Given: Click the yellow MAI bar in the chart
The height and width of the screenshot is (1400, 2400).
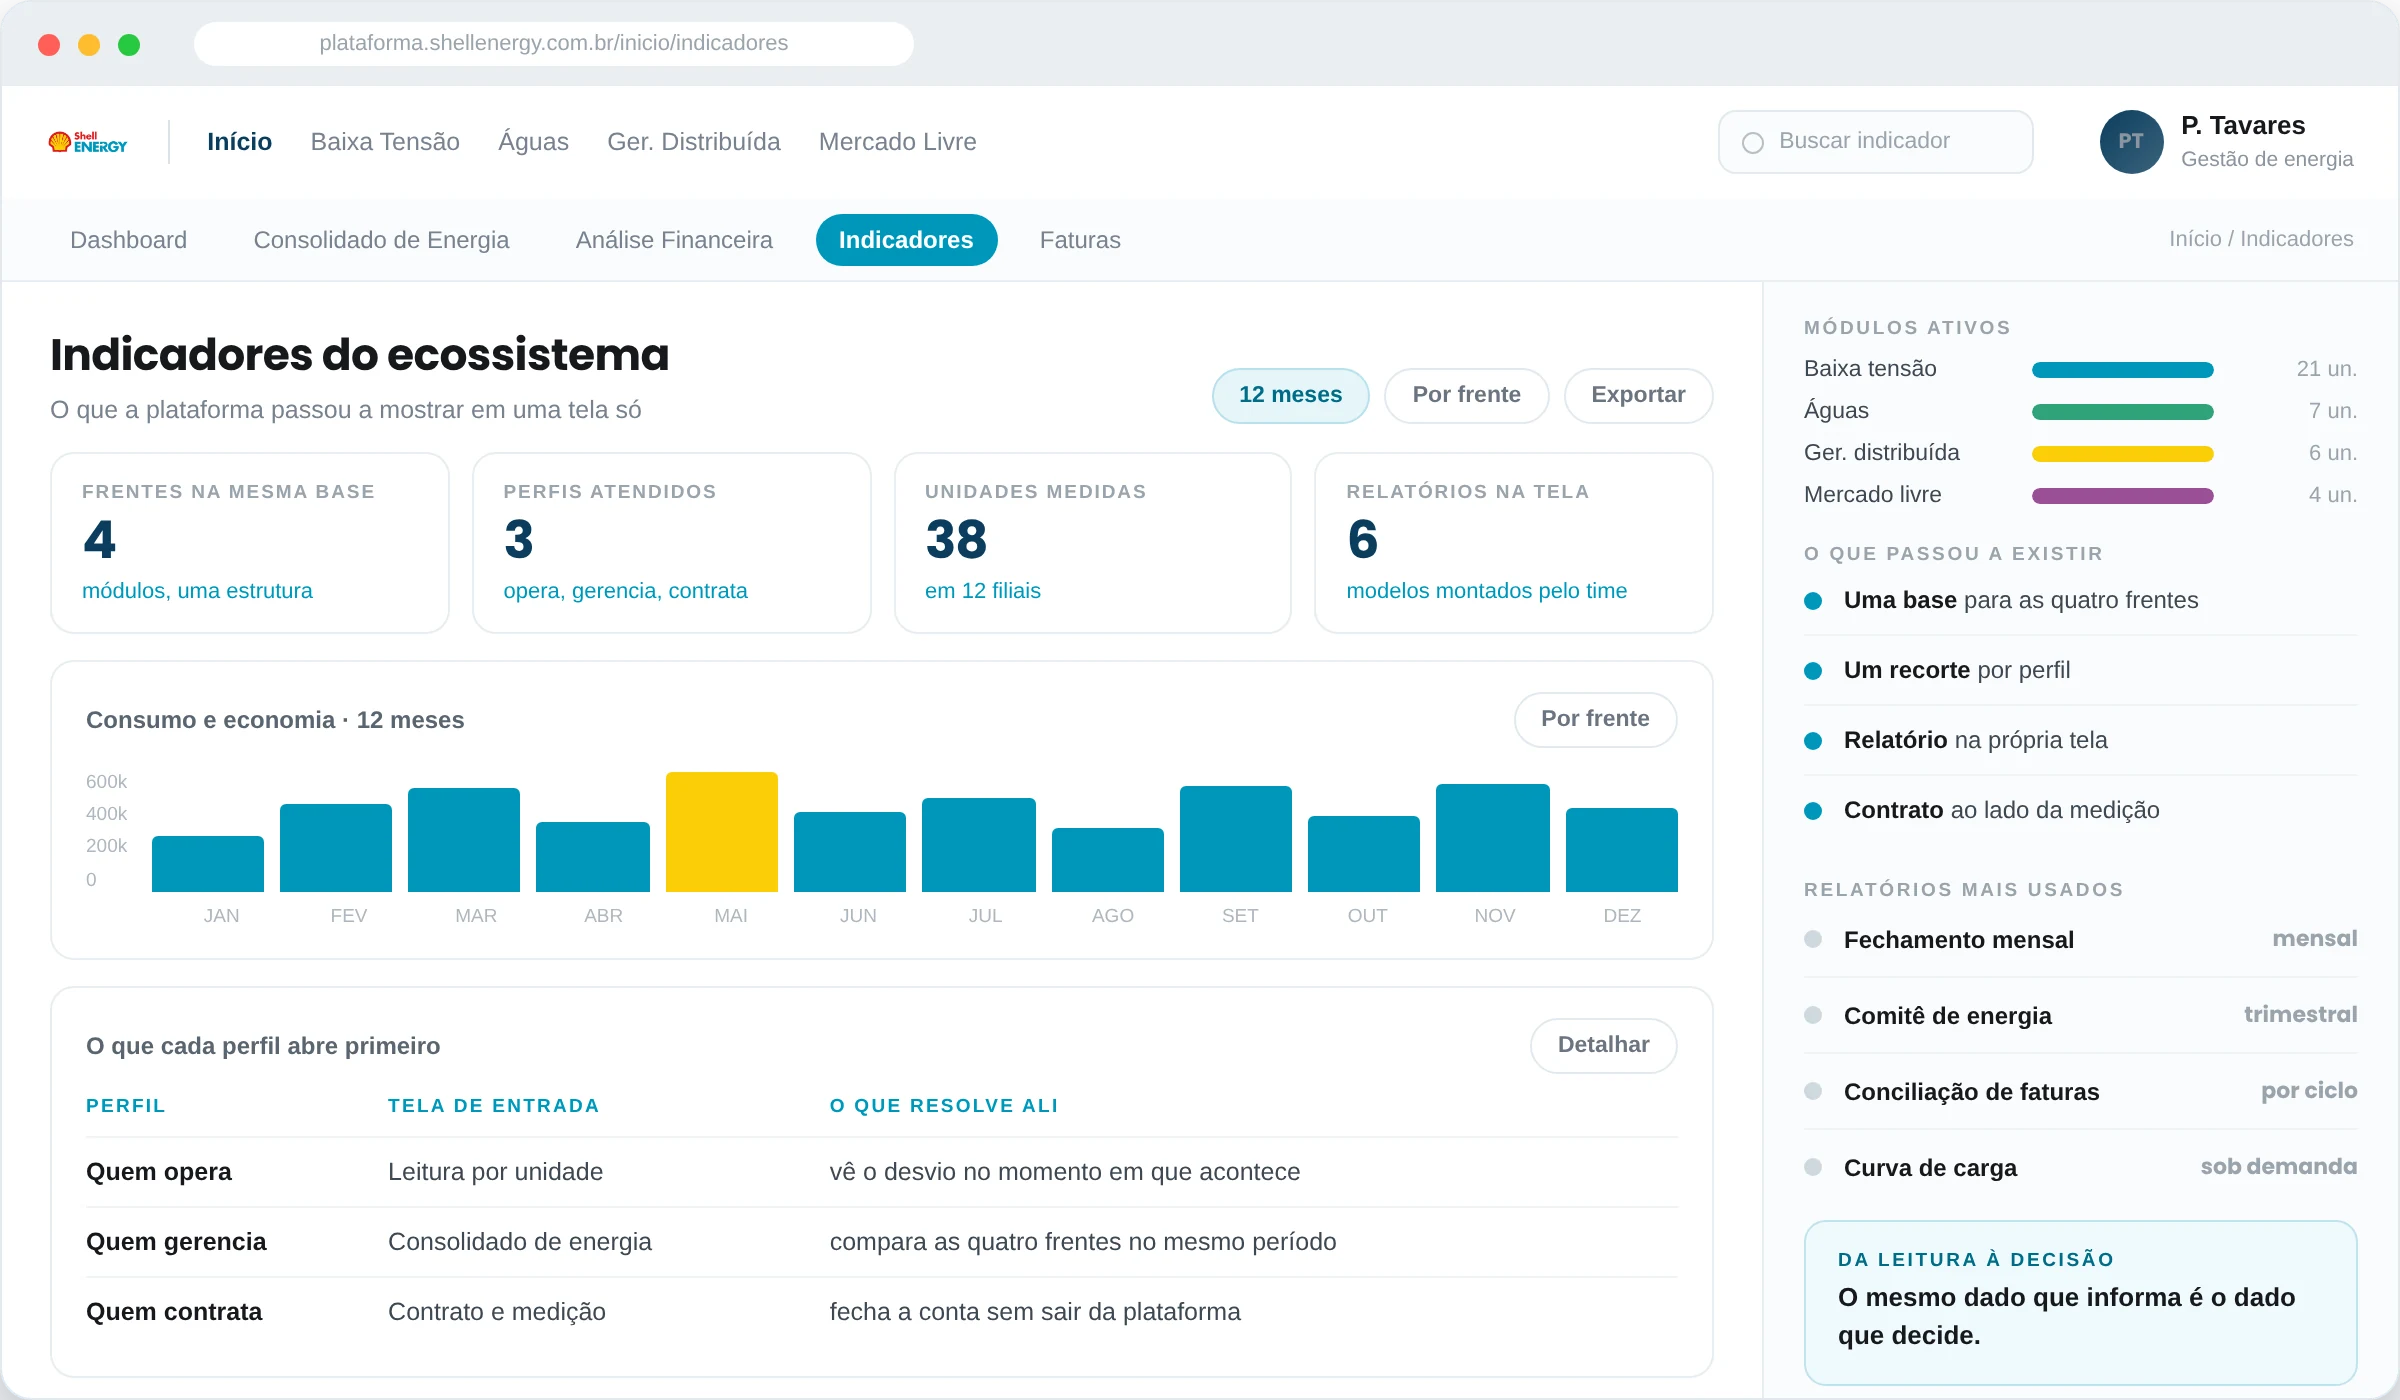Looking at the screenshot, I should click(722, 832).
